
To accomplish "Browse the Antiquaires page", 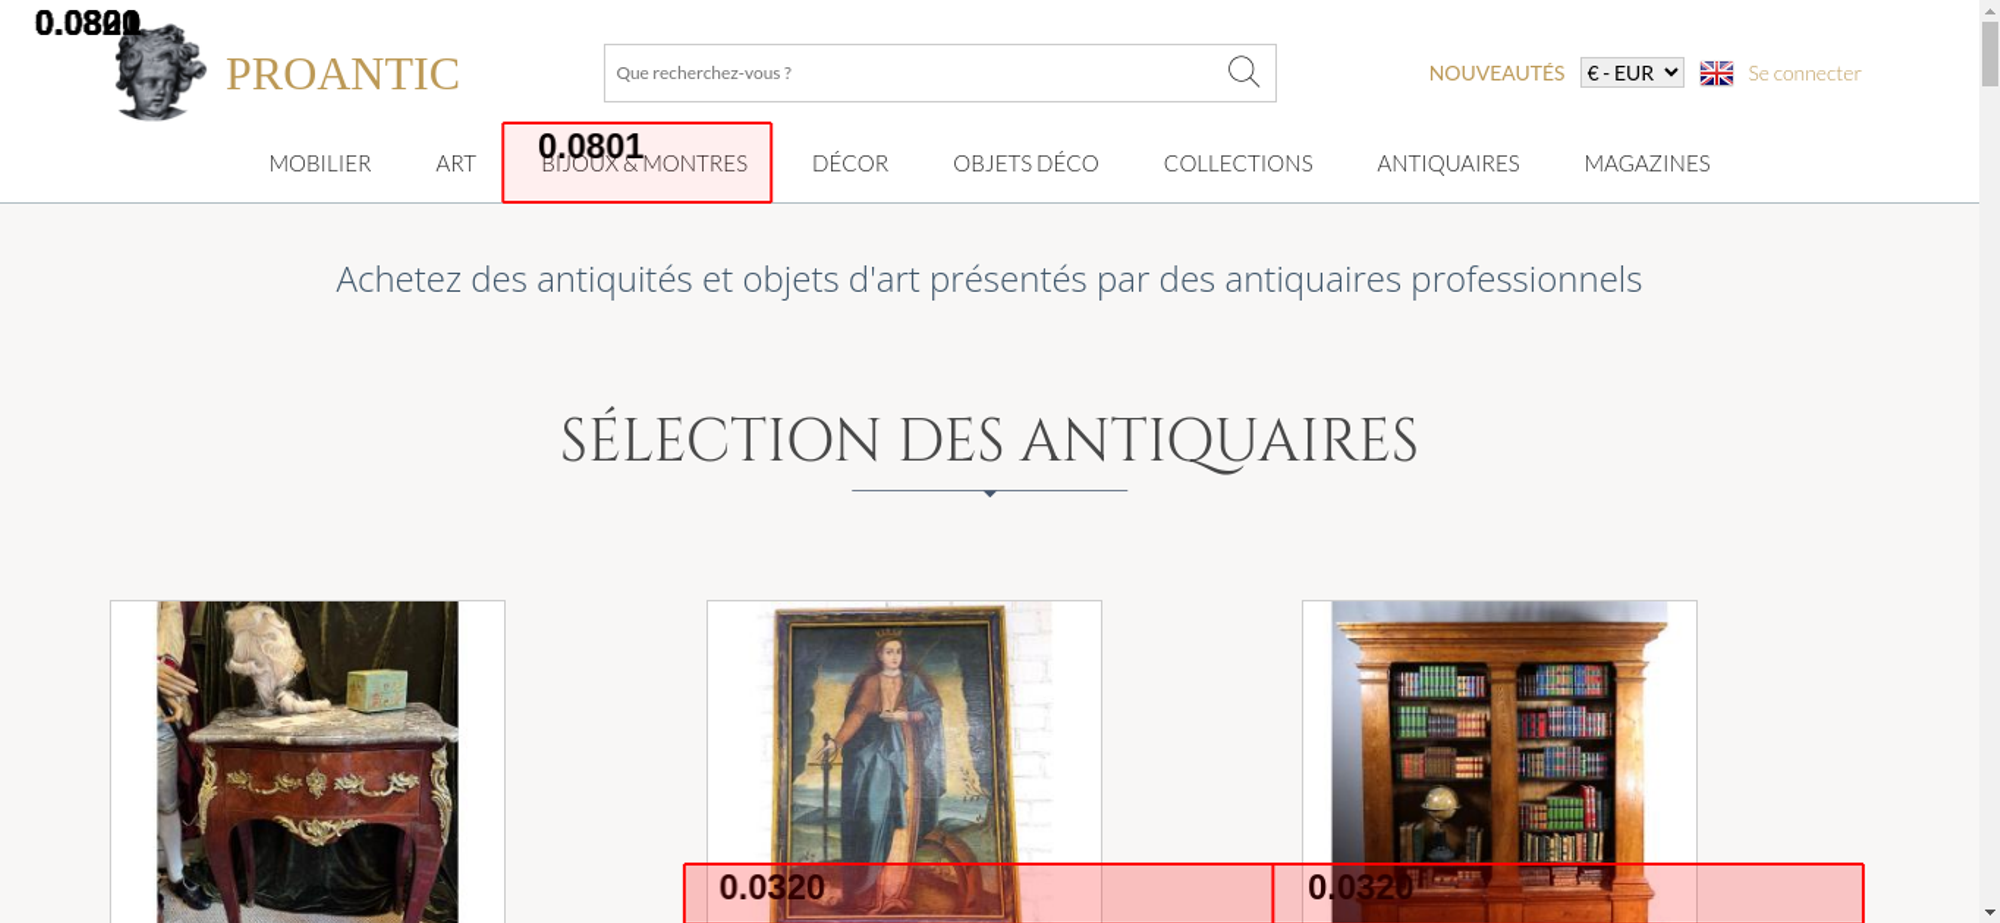I will [1448, 163].
